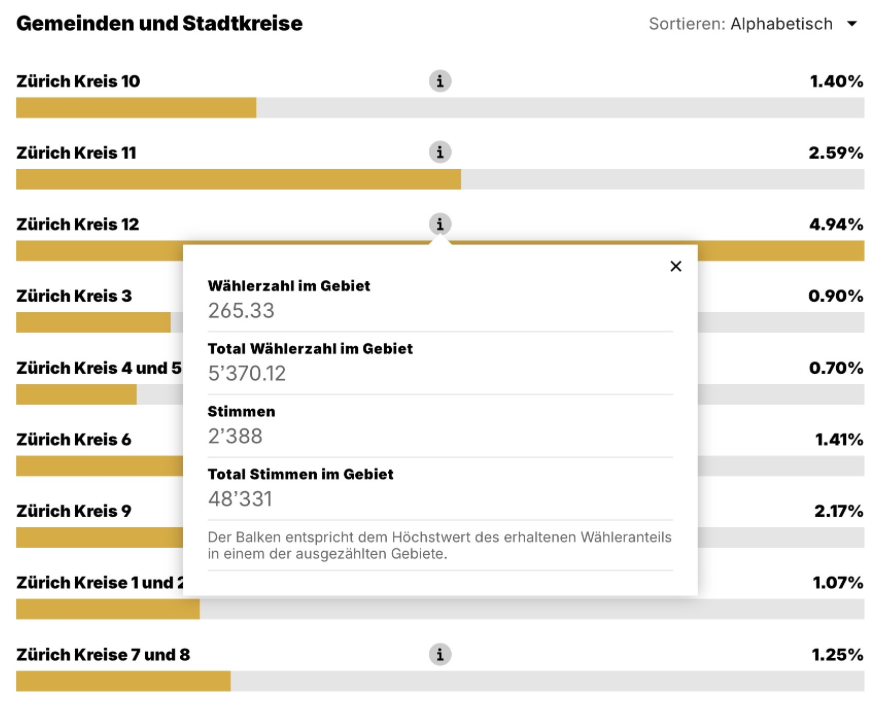This screenshot has height=714, width=880.
Task: Click the Zürich Kreis 6 label
Action: 74,439
